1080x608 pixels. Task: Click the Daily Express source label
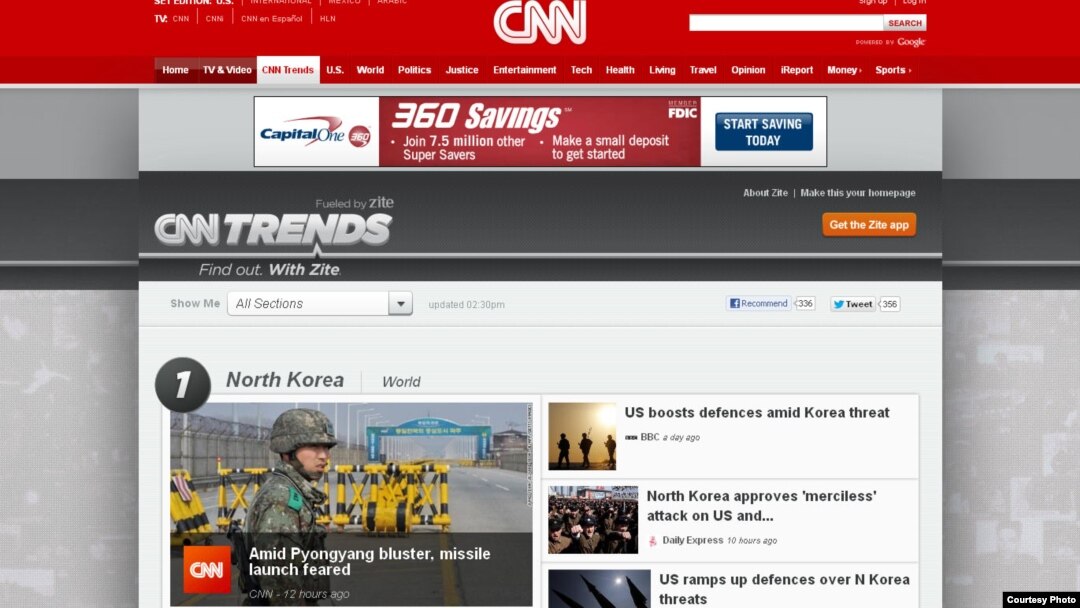point(692,541)
